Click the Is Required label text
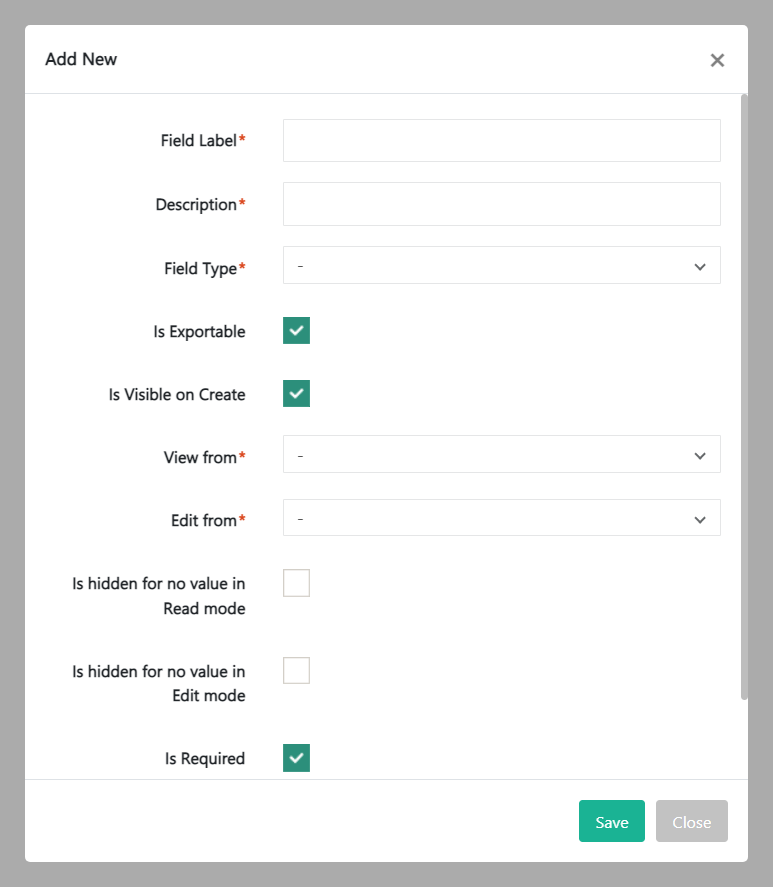This screenshot has height=887, width=773. pos(205,759)
